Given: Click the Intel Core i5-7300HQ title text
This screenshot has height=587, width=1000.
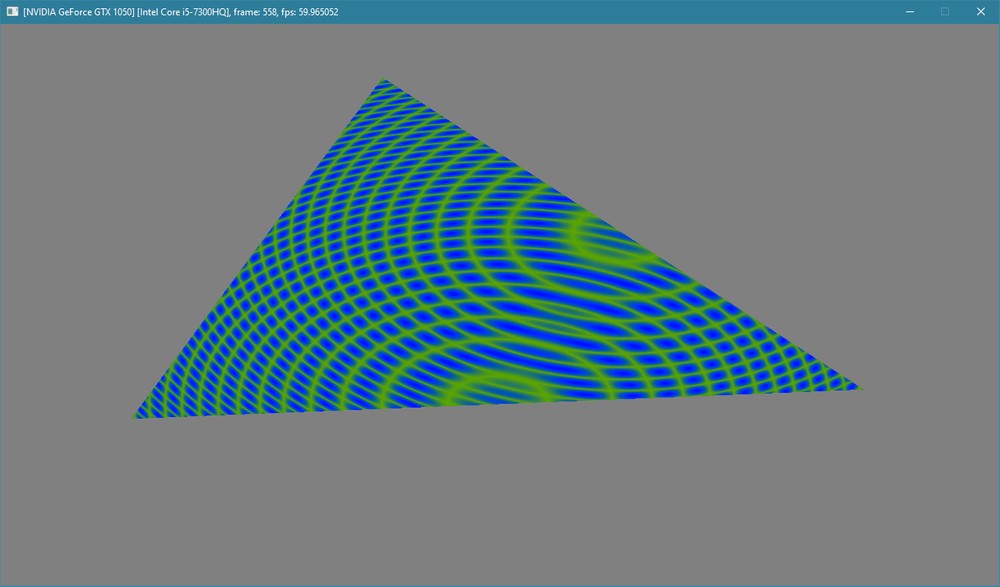Looking at the screenshot, I should [x=184, y=11].
